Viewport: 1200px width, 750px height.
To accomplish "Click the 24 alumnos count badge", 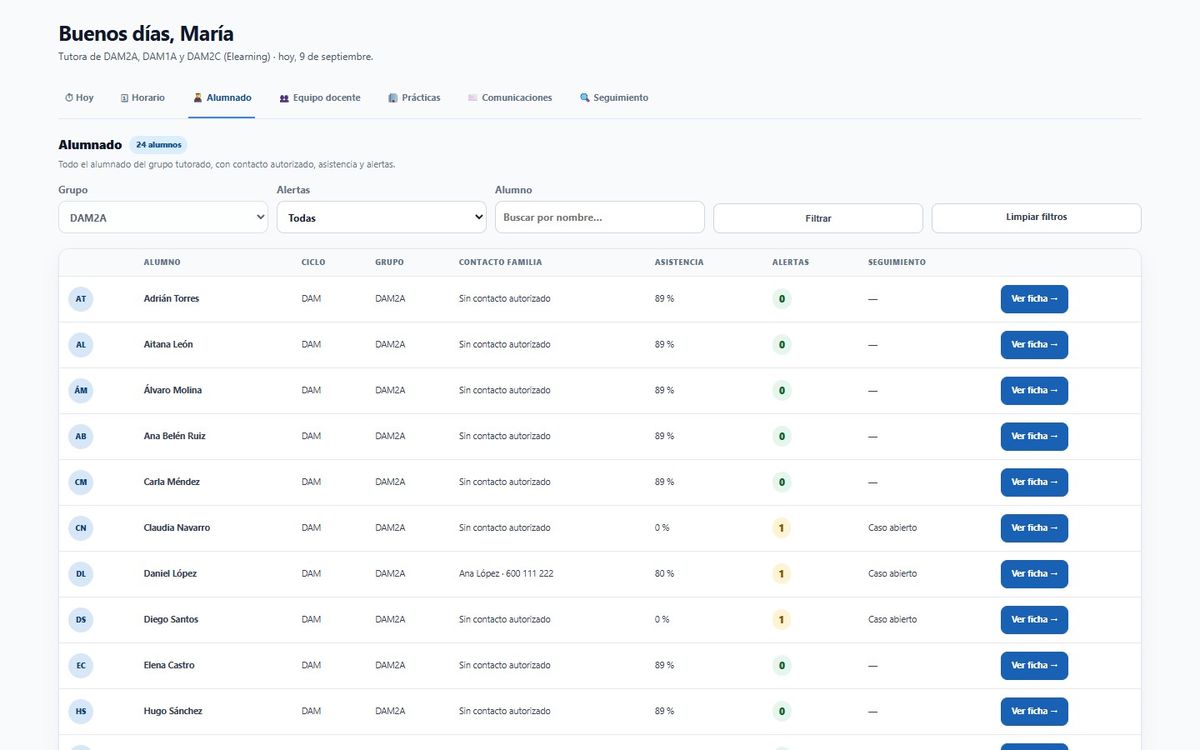I will click(158, 145).
